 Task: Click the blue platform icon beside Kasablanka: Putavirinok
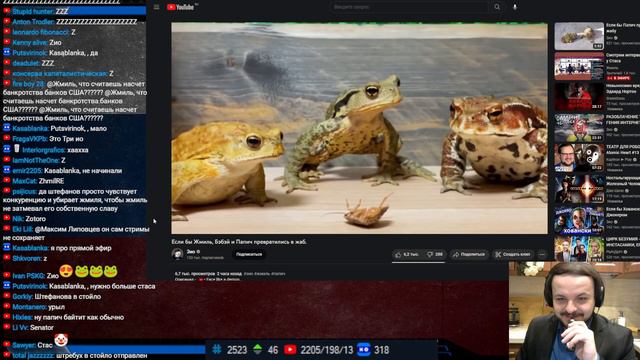tap(7, 128)
